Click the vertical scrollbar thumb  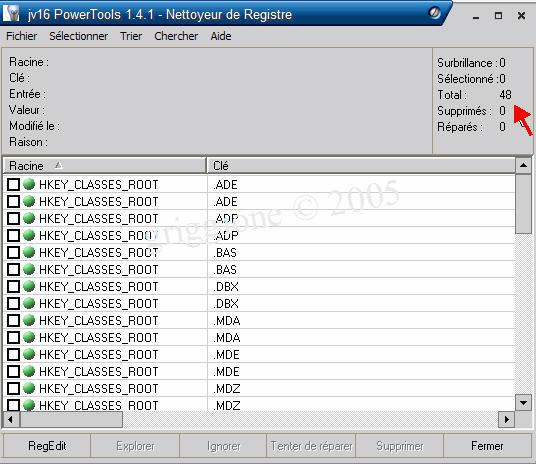tap(523, 204)
